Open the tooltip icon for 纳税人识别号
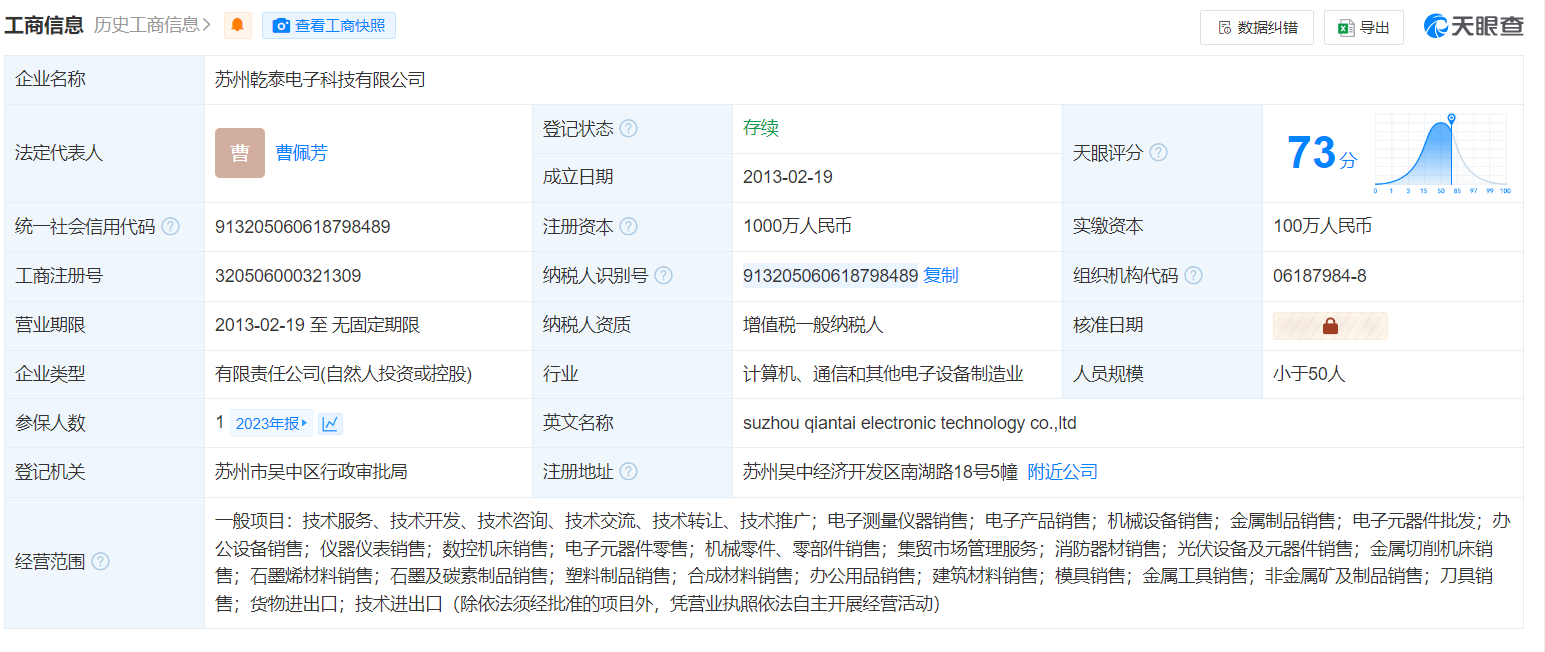Image resolution: width=1545 pixels, height=652 pixels. point(663,276)
